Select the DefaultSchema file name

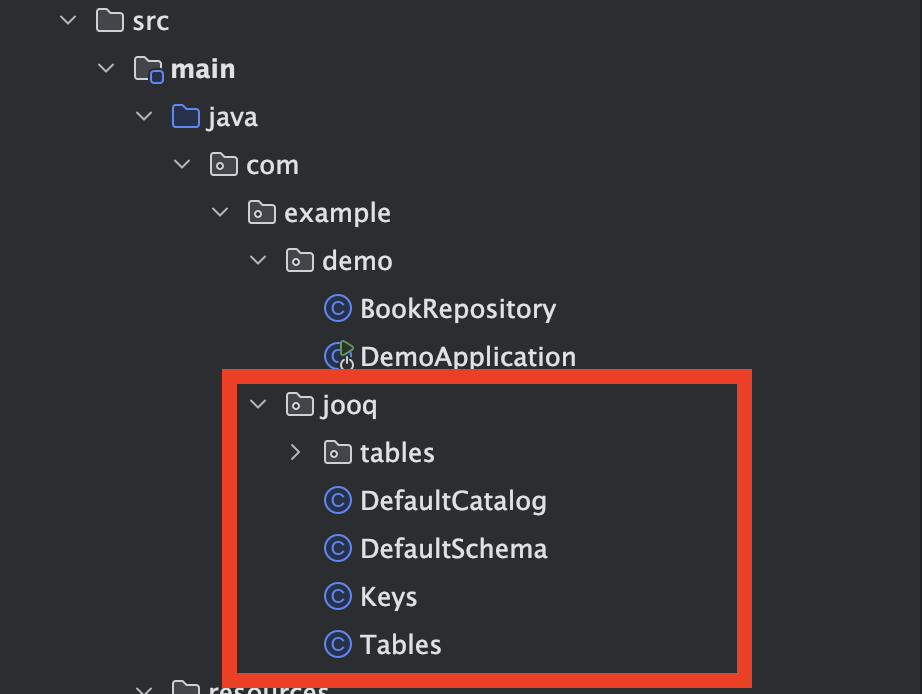454,549
